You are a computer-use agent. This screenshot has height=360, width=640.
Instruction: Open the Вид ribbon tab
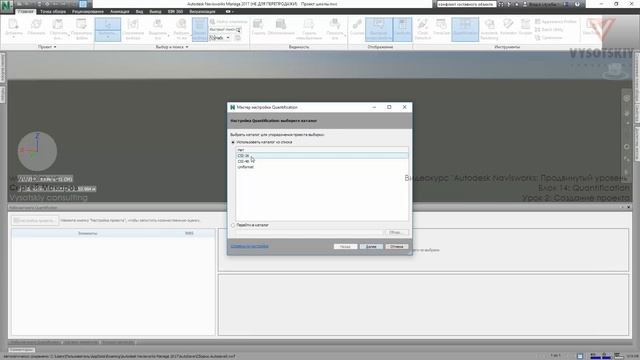tap(139, 11)
